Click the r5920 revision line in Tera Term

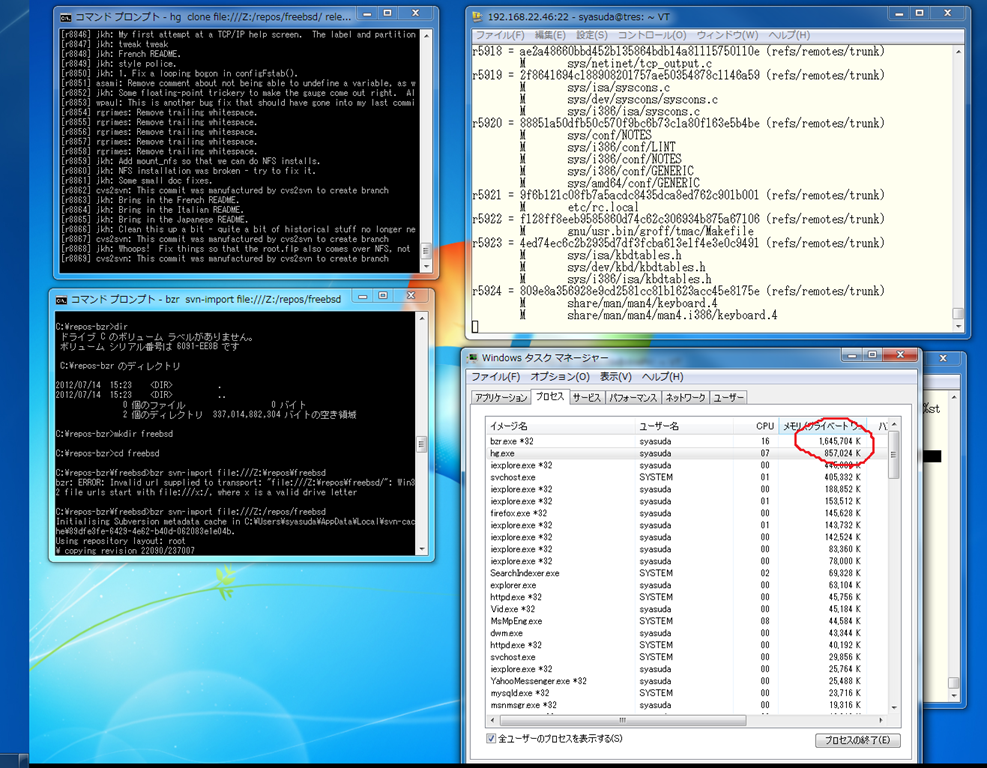(679, 123)
